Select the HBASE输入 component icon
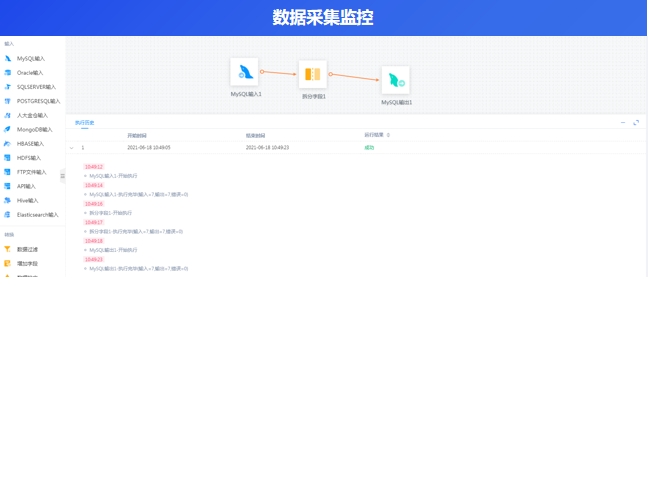Viewport: 649px width, 480px height. [7, 143]
